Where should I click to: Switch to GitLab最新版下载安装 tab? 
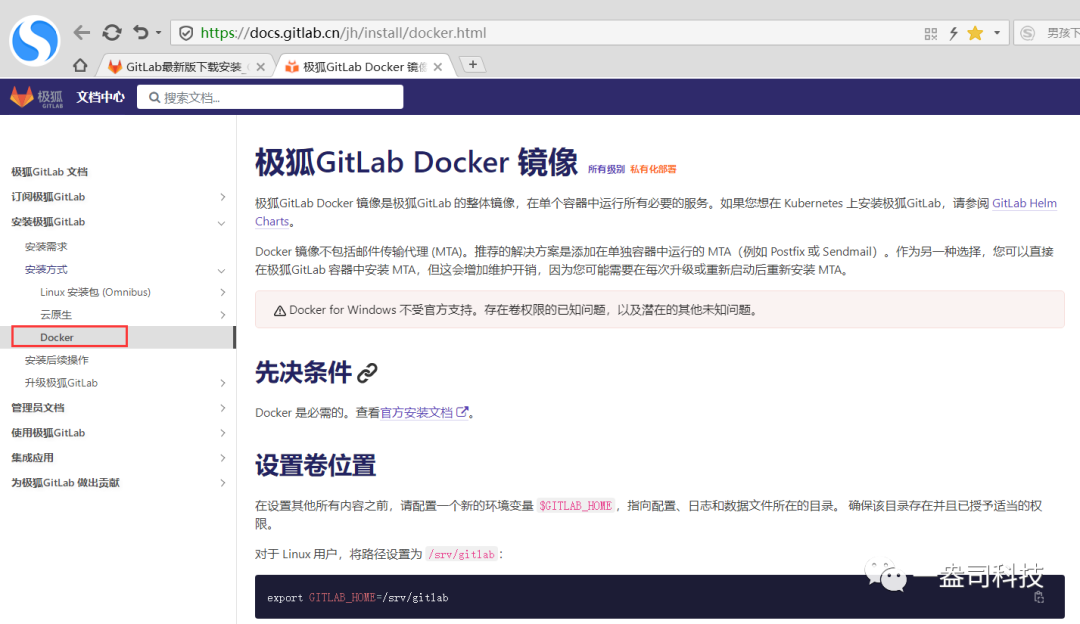[x=183, y=67]
